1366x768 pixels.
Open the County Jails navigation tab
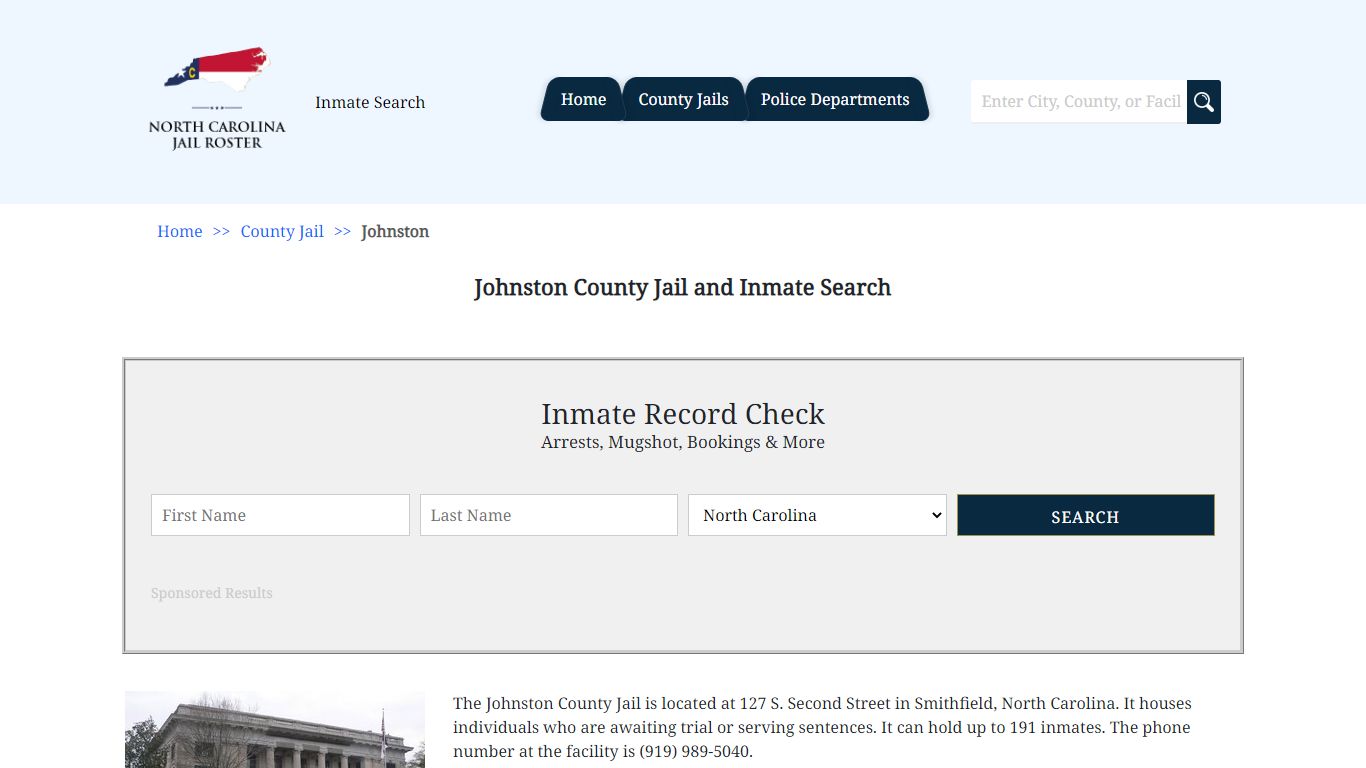point(684,99)
